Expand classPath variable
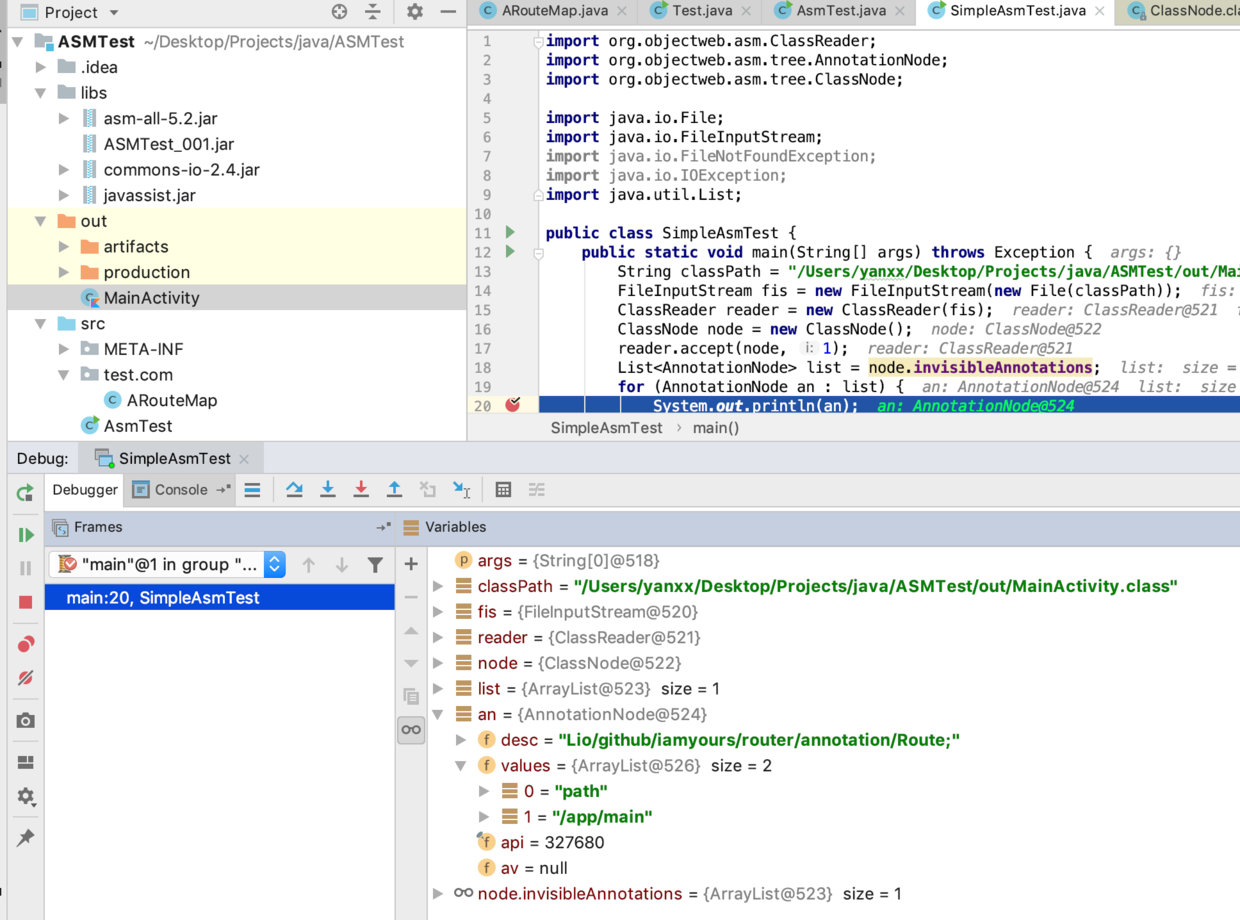Screen dimensions: 1240x920 point(438,586)
